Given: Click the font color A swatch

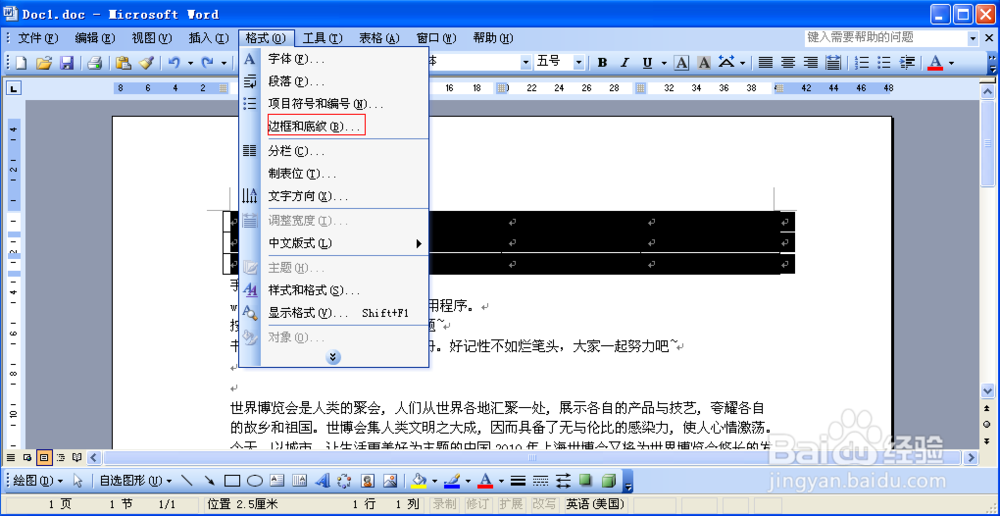Looking at the screenshot, I should pos(935,63).
